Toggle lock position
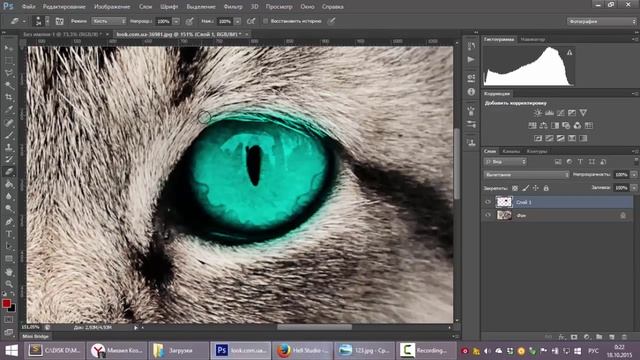Image resolution: width=640 pixels, height=360 pixels. tap(536, 188)
